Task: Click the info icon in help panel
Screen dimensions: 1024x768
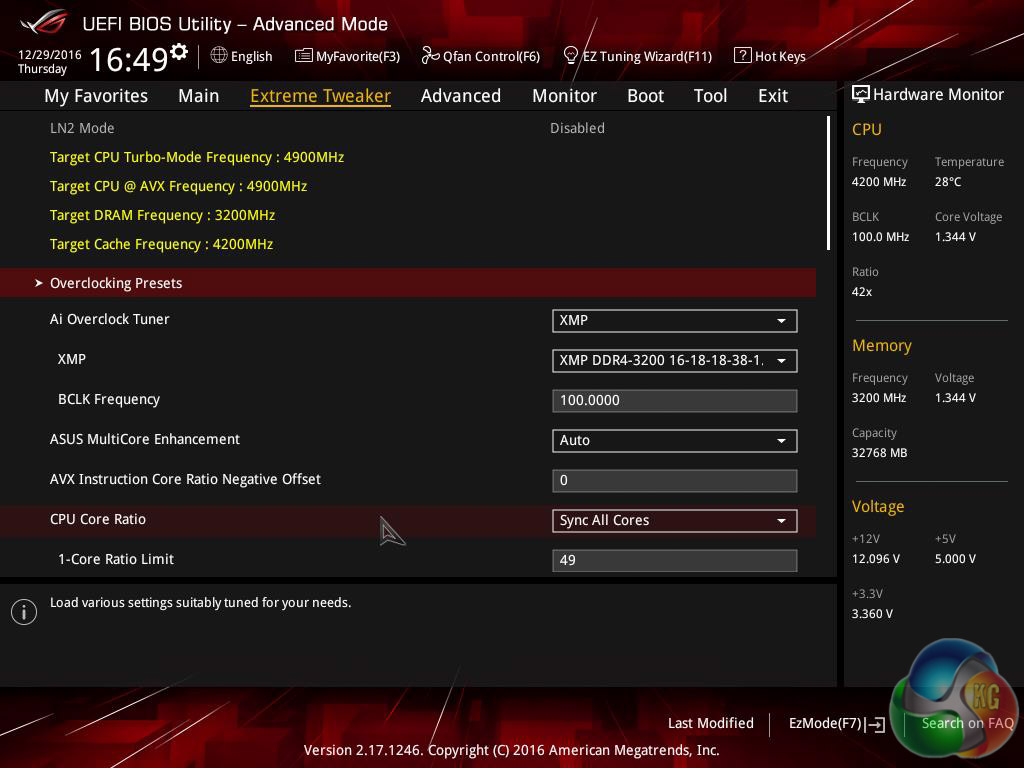Action: coord(24,612)
